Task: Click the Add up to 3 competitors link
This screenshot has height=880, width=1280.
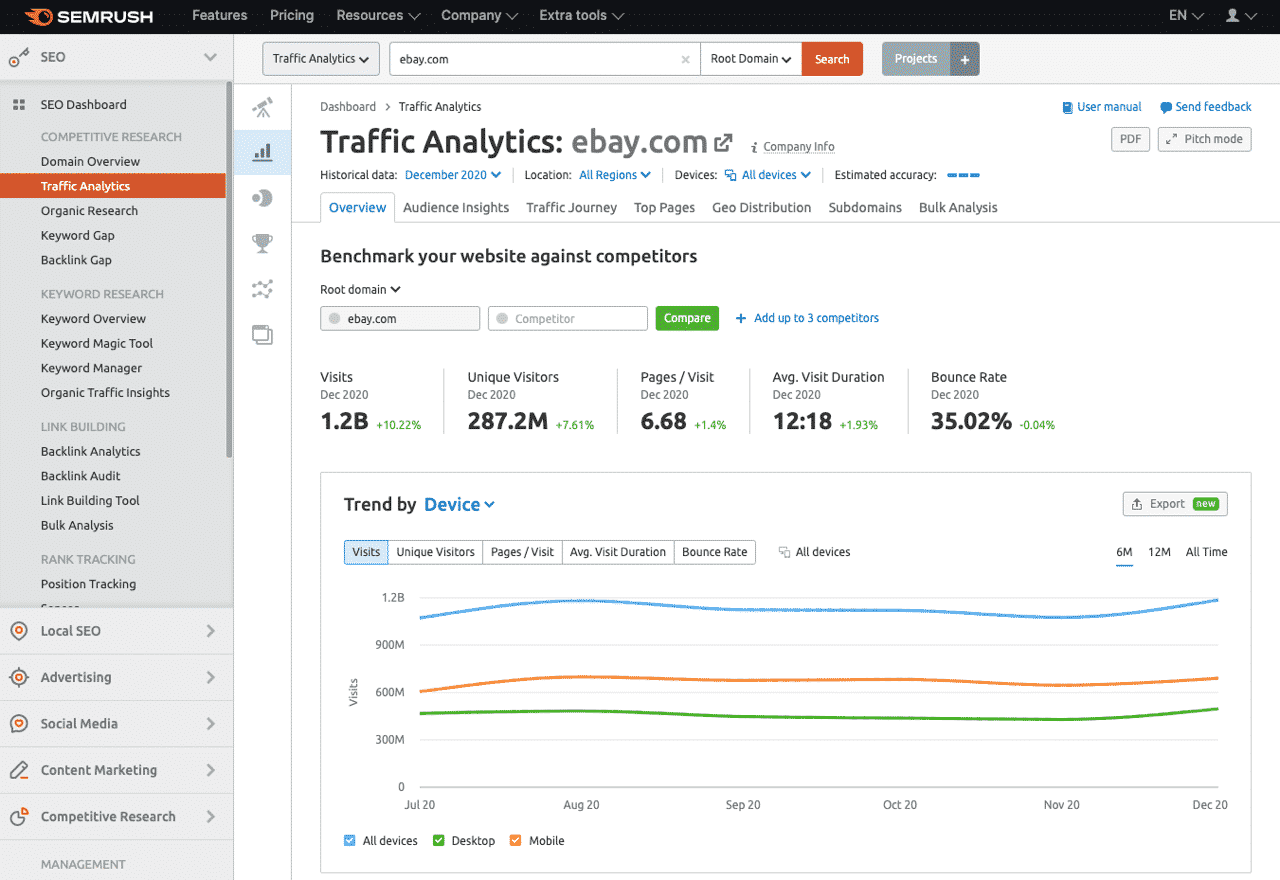Action: [807, 318]
